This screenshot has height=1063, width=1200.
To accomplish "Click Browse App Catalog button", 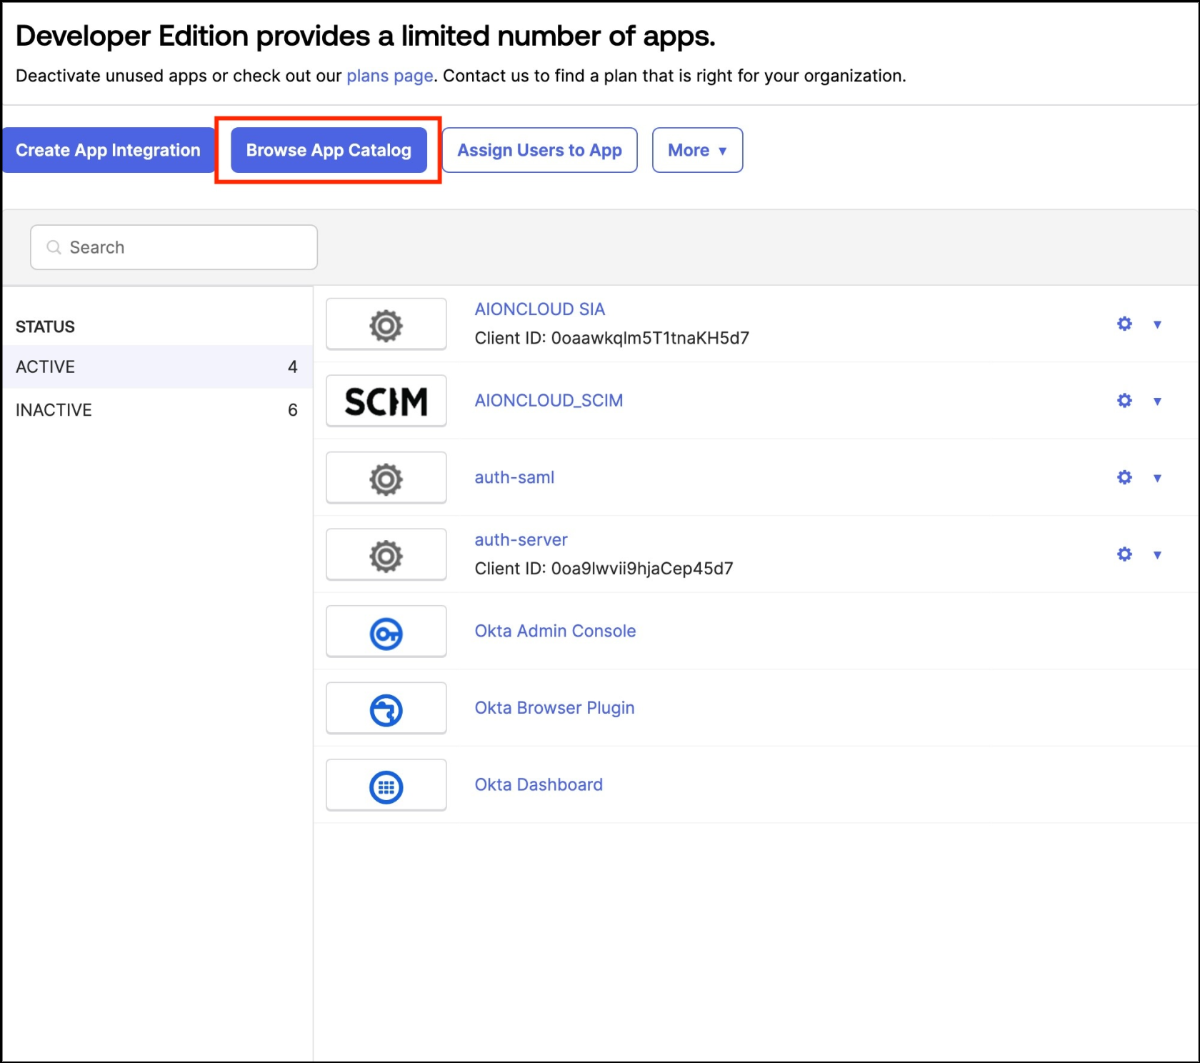I will (x=329, y=150).
